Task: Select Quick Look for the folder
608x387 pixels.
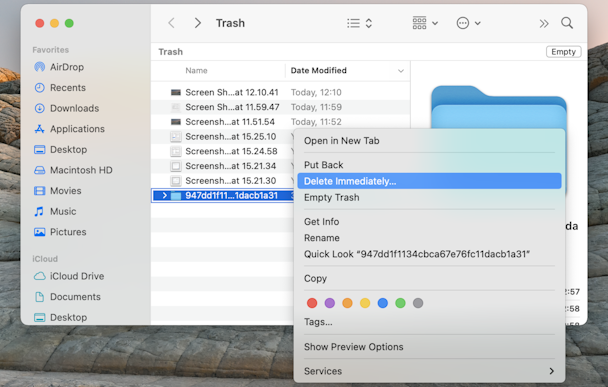Action: click(417, 254)
